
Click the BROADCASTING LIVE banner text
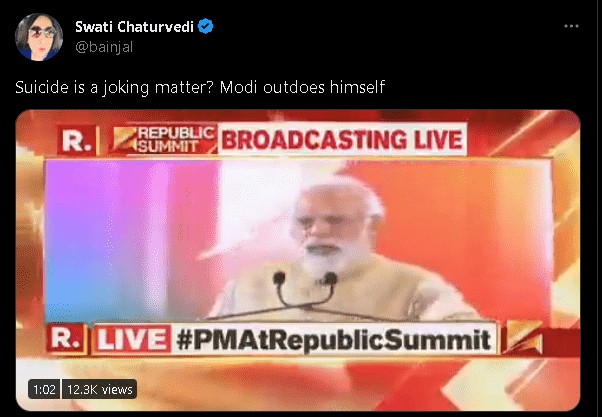[x=342, y=139]
